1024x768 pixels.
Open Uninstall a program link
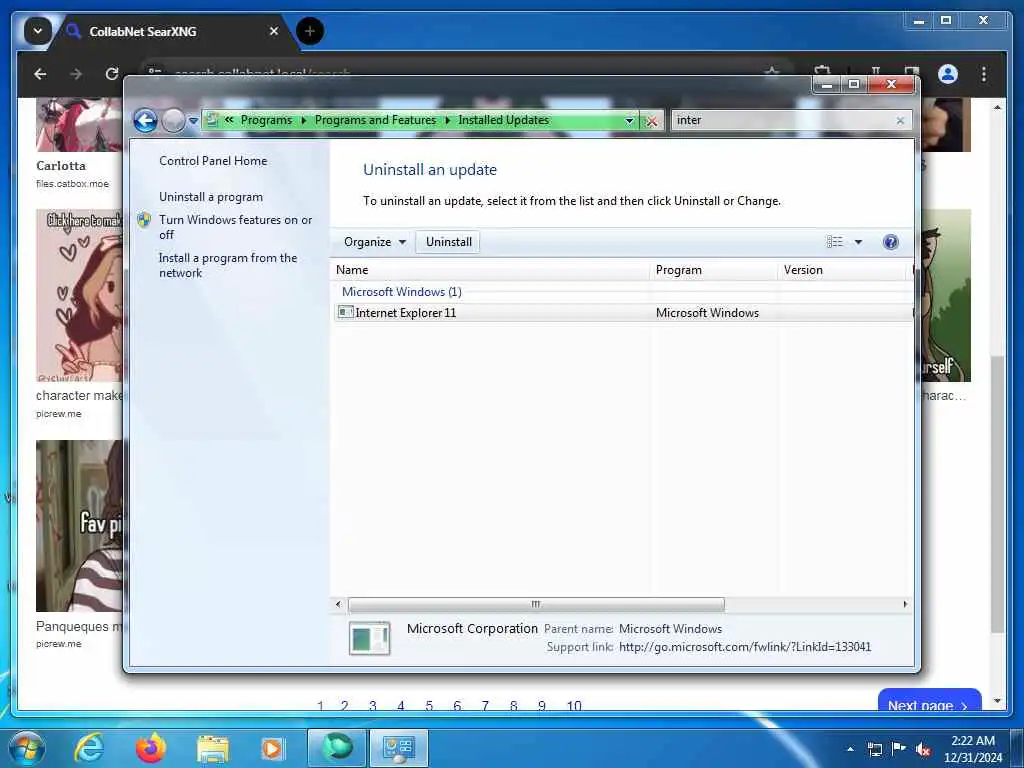point(211,197)
